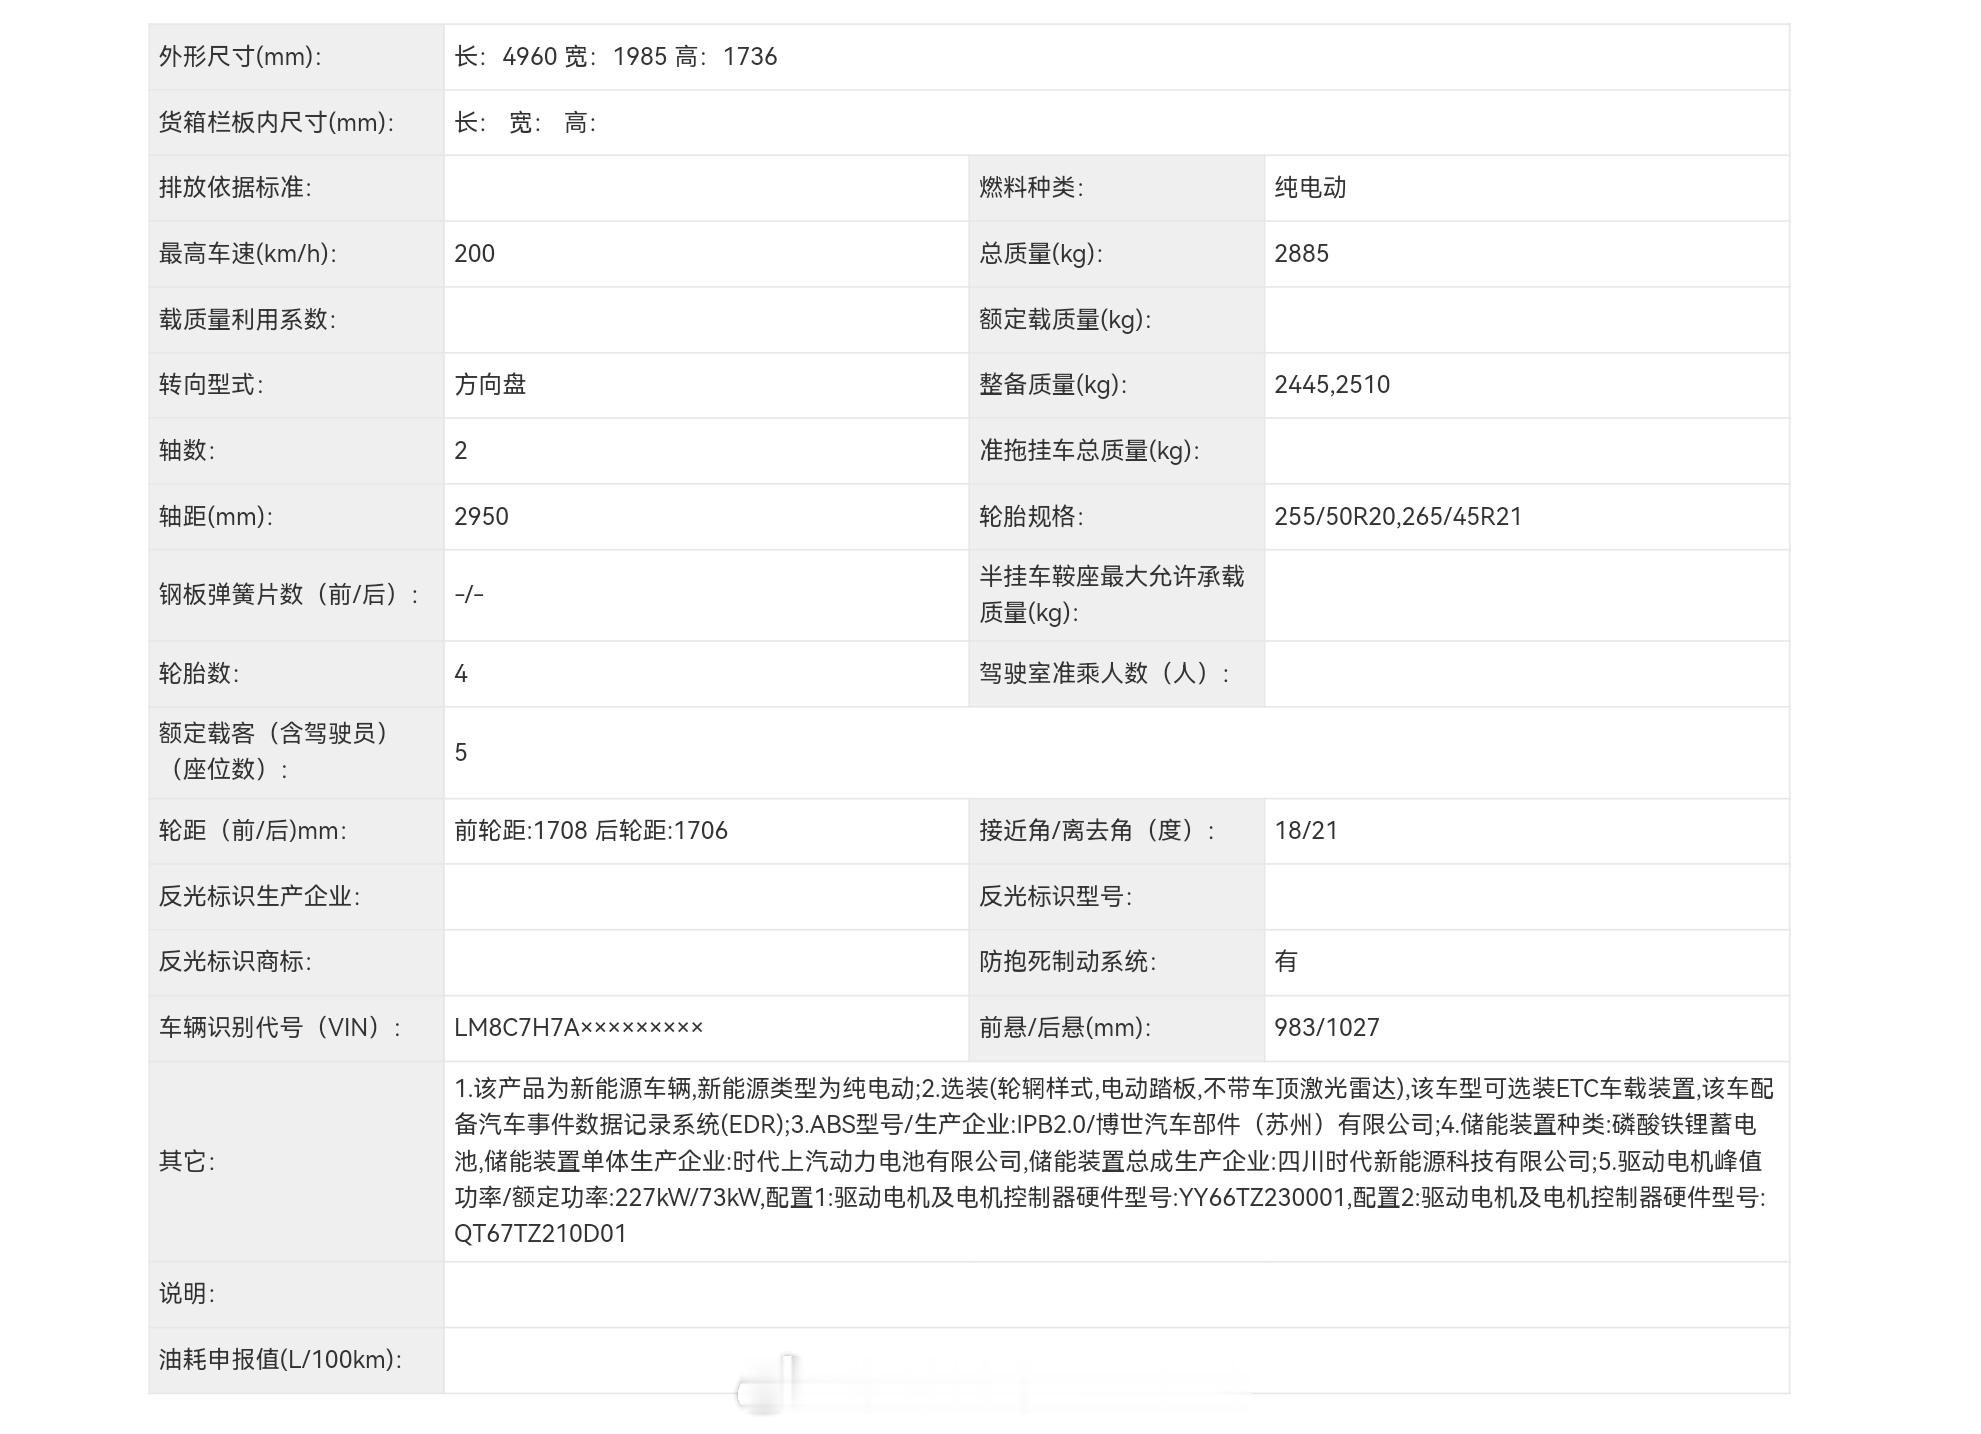The height and width of the screenshot is (1434, 1981).
Task: Click the 转向型式 label
Action: point(211,385)
